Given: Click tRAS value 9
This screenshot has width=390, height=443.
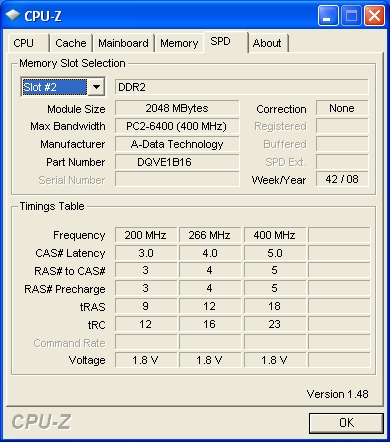Looking at the screenshot, I should click(x=146, y=306).
